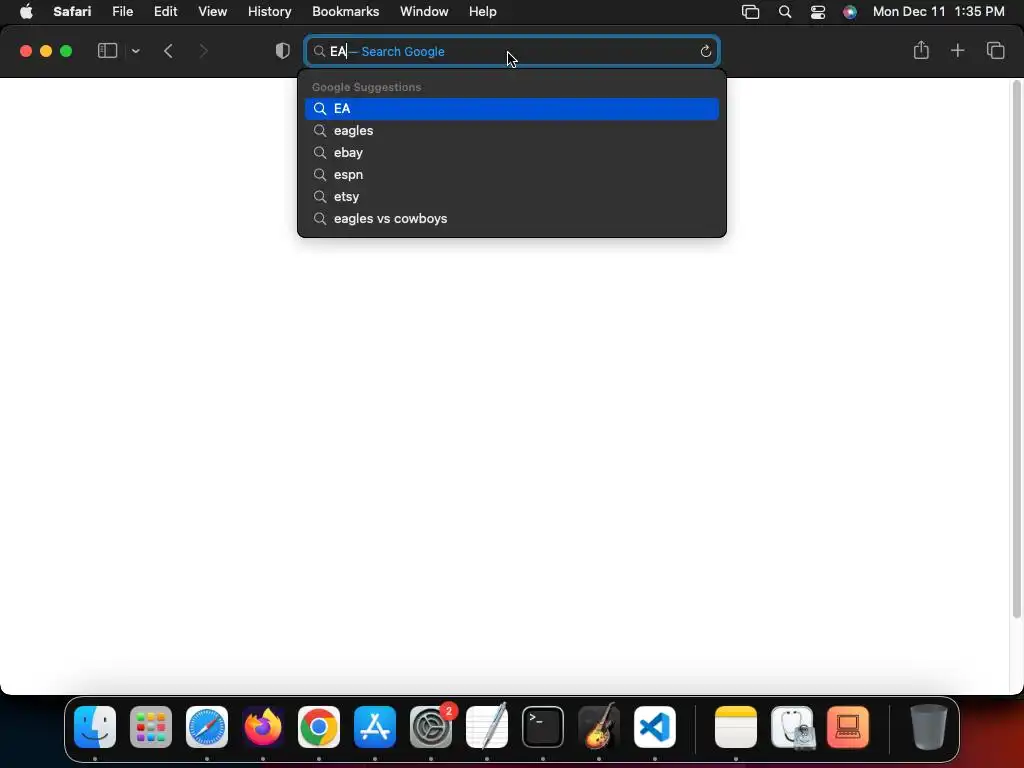
Task: Choose the 'espn' search suggestion
Action: click(x=512, y=174)
